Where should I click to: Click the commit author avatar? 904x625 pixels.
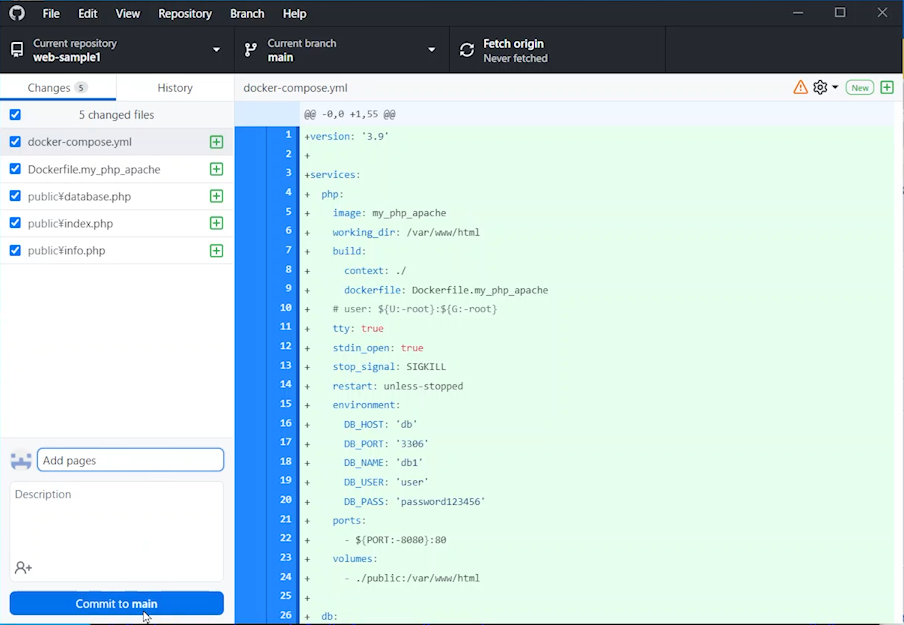21,460
